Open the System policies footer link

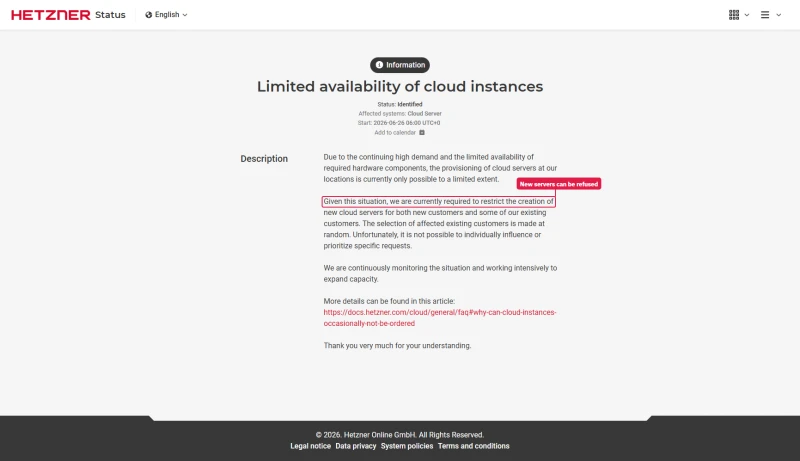407,446
